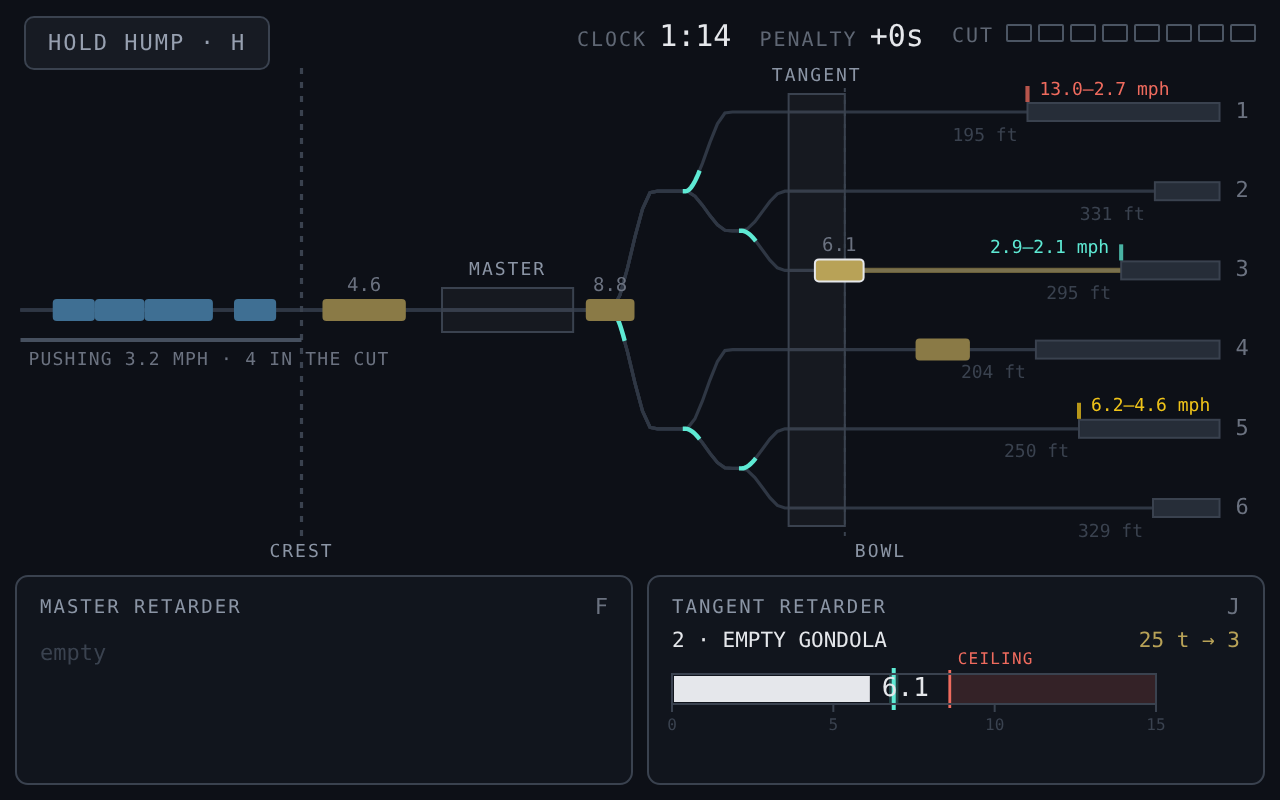Click the '2 · EMPTY GONDOLA' car label
Image resolution: width=1280 pixels, height=800 pixels.
779,640
